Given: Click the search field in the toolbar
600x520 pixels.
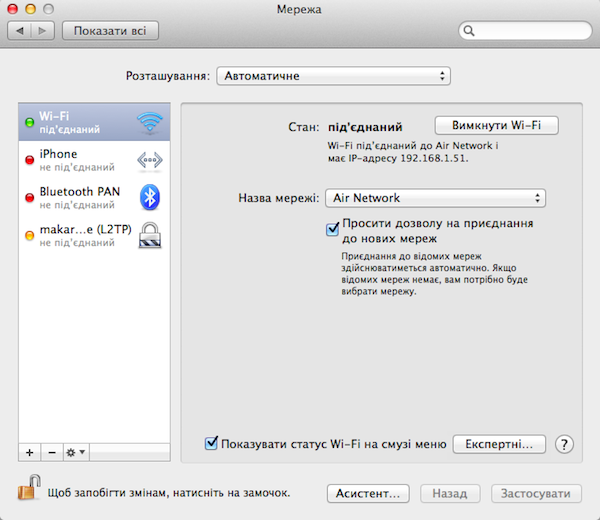Looking at the screenshot, I should click(524, 32).
